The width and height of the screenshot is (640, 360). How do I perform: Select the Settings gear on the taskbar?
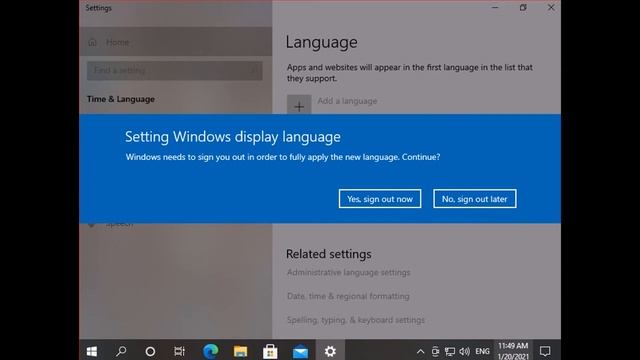tap(330, 351)
